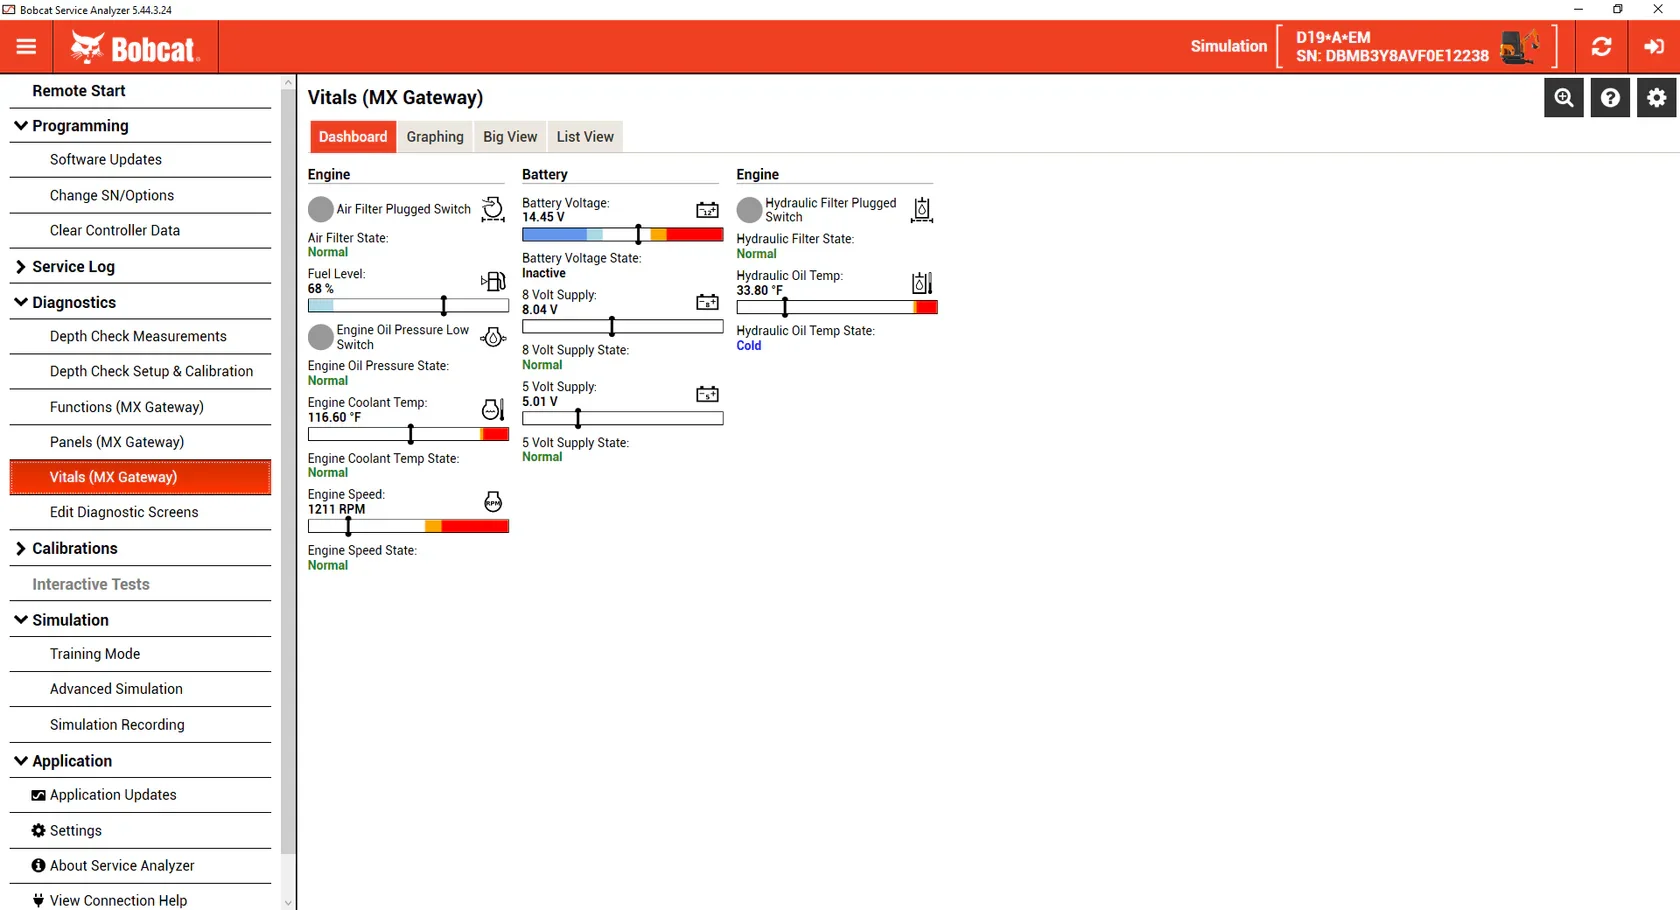Click the sidebar scroll down arrow
Image resolution: width=1680 pixels, height=910 pixels.
[288, 903]
